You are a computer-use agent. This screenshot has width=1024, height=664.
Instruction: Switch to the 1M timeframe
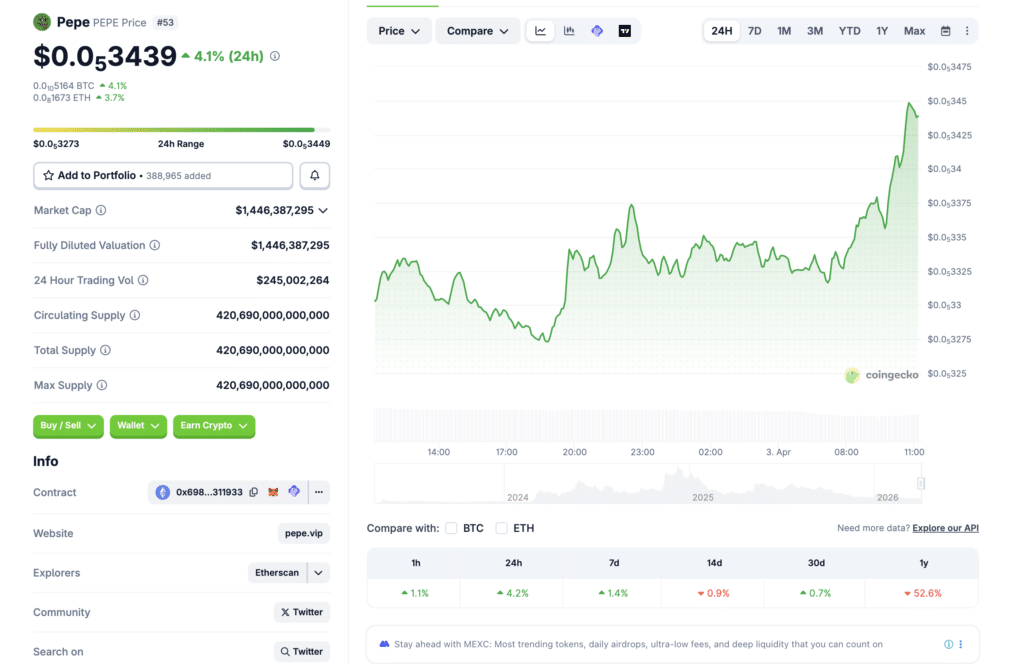pos(784,31)
